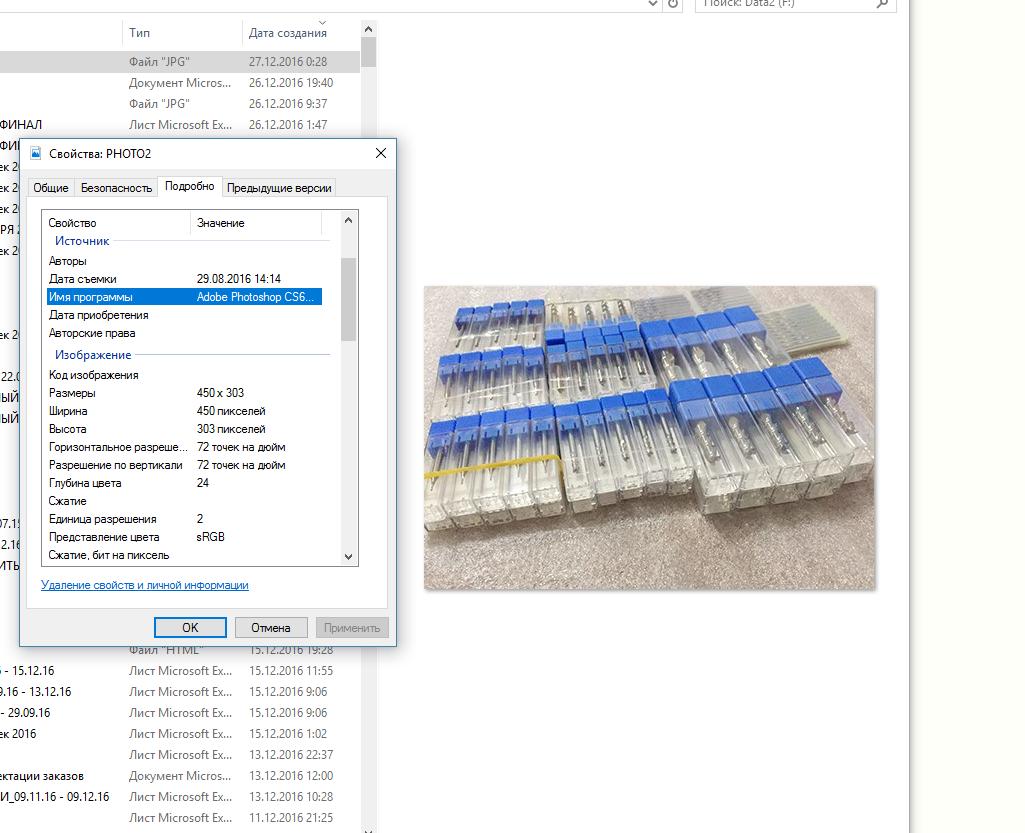Click properties list scroll down arrow
Image resolution: width=1025 pixels, height=833 pixels.
348,557
